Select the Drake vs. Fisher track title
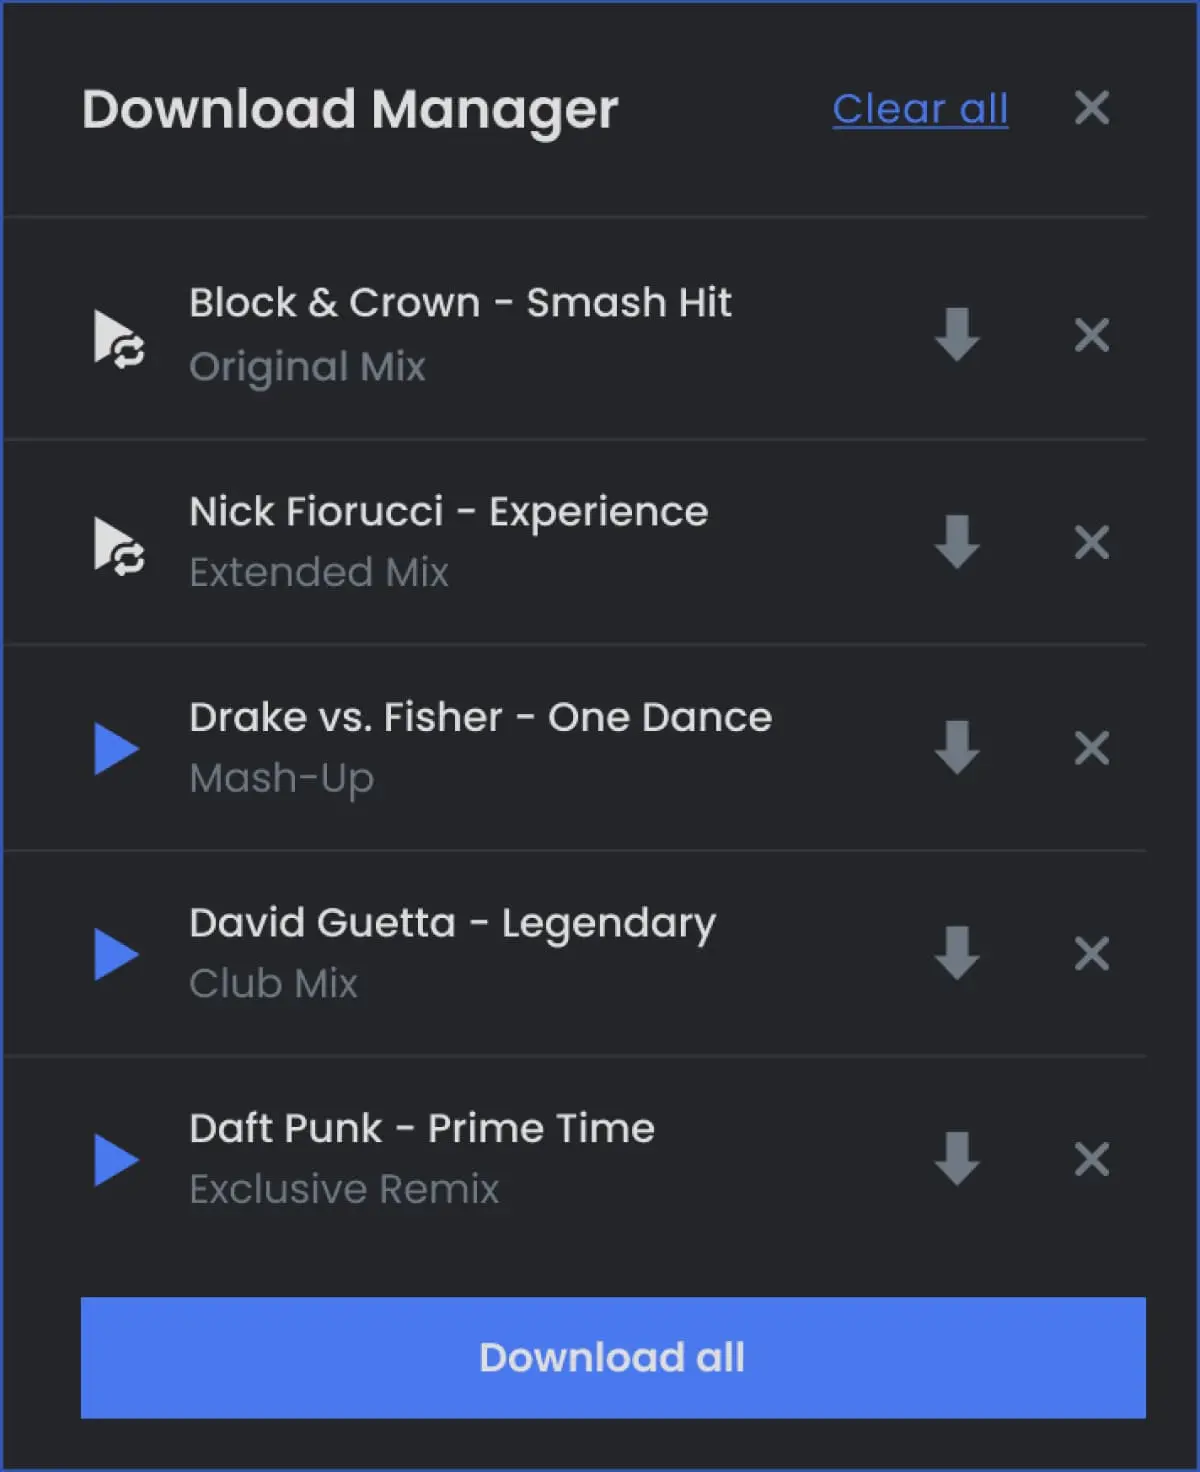1200x1472 pixels. (481, 717)
